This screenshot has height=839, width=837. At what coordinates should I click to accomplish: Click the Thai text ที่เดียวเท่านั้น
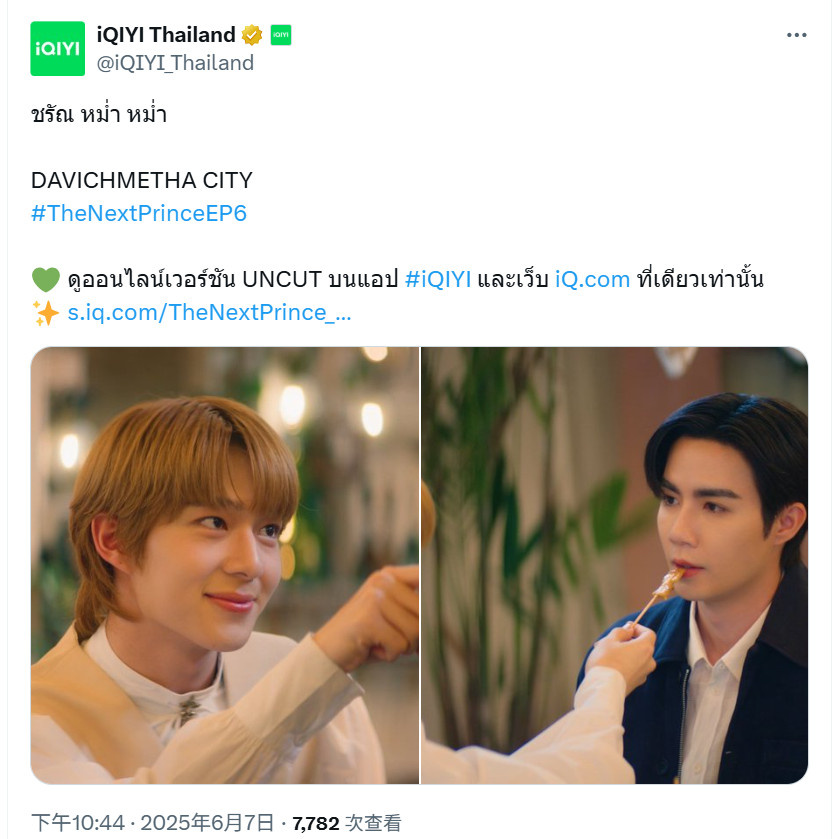700,278
